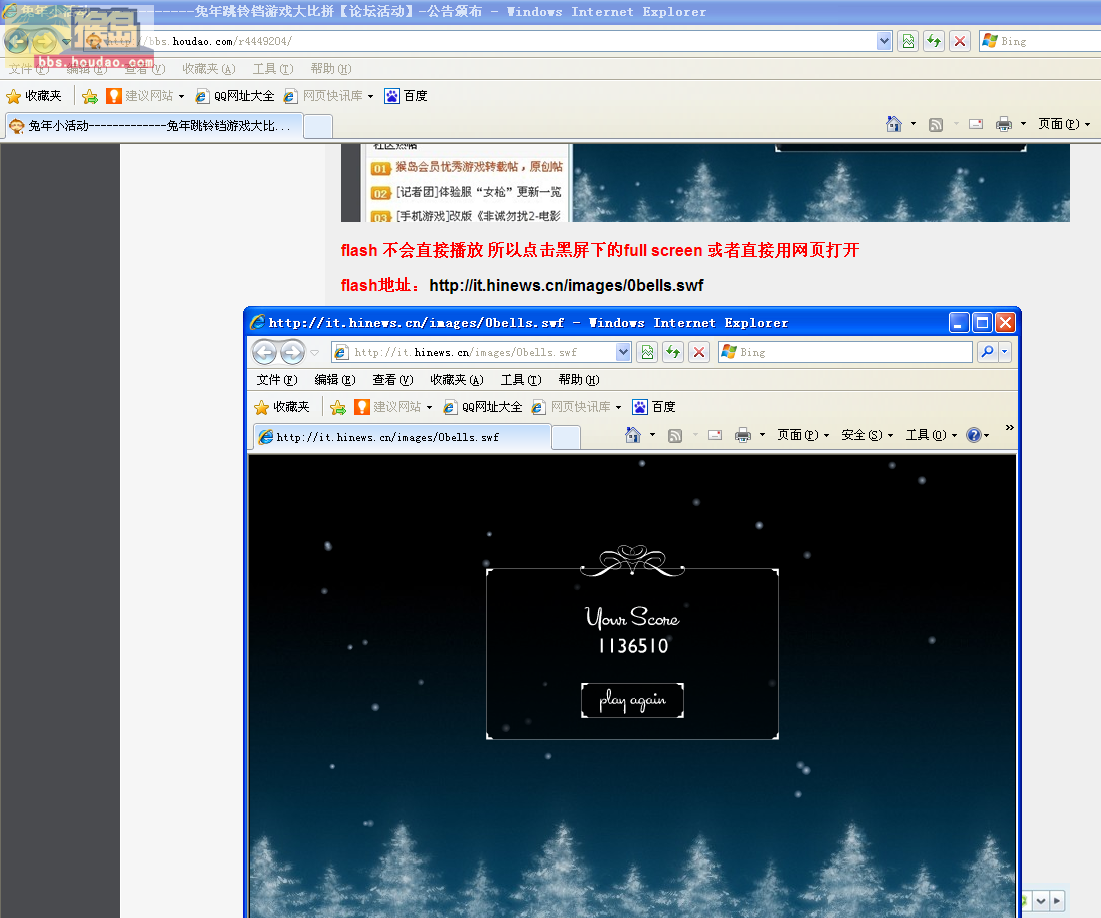The width and height of the screenshot is (1101, 918).
Task: Go forward in the 0bells.swf window
Action: 293,352
